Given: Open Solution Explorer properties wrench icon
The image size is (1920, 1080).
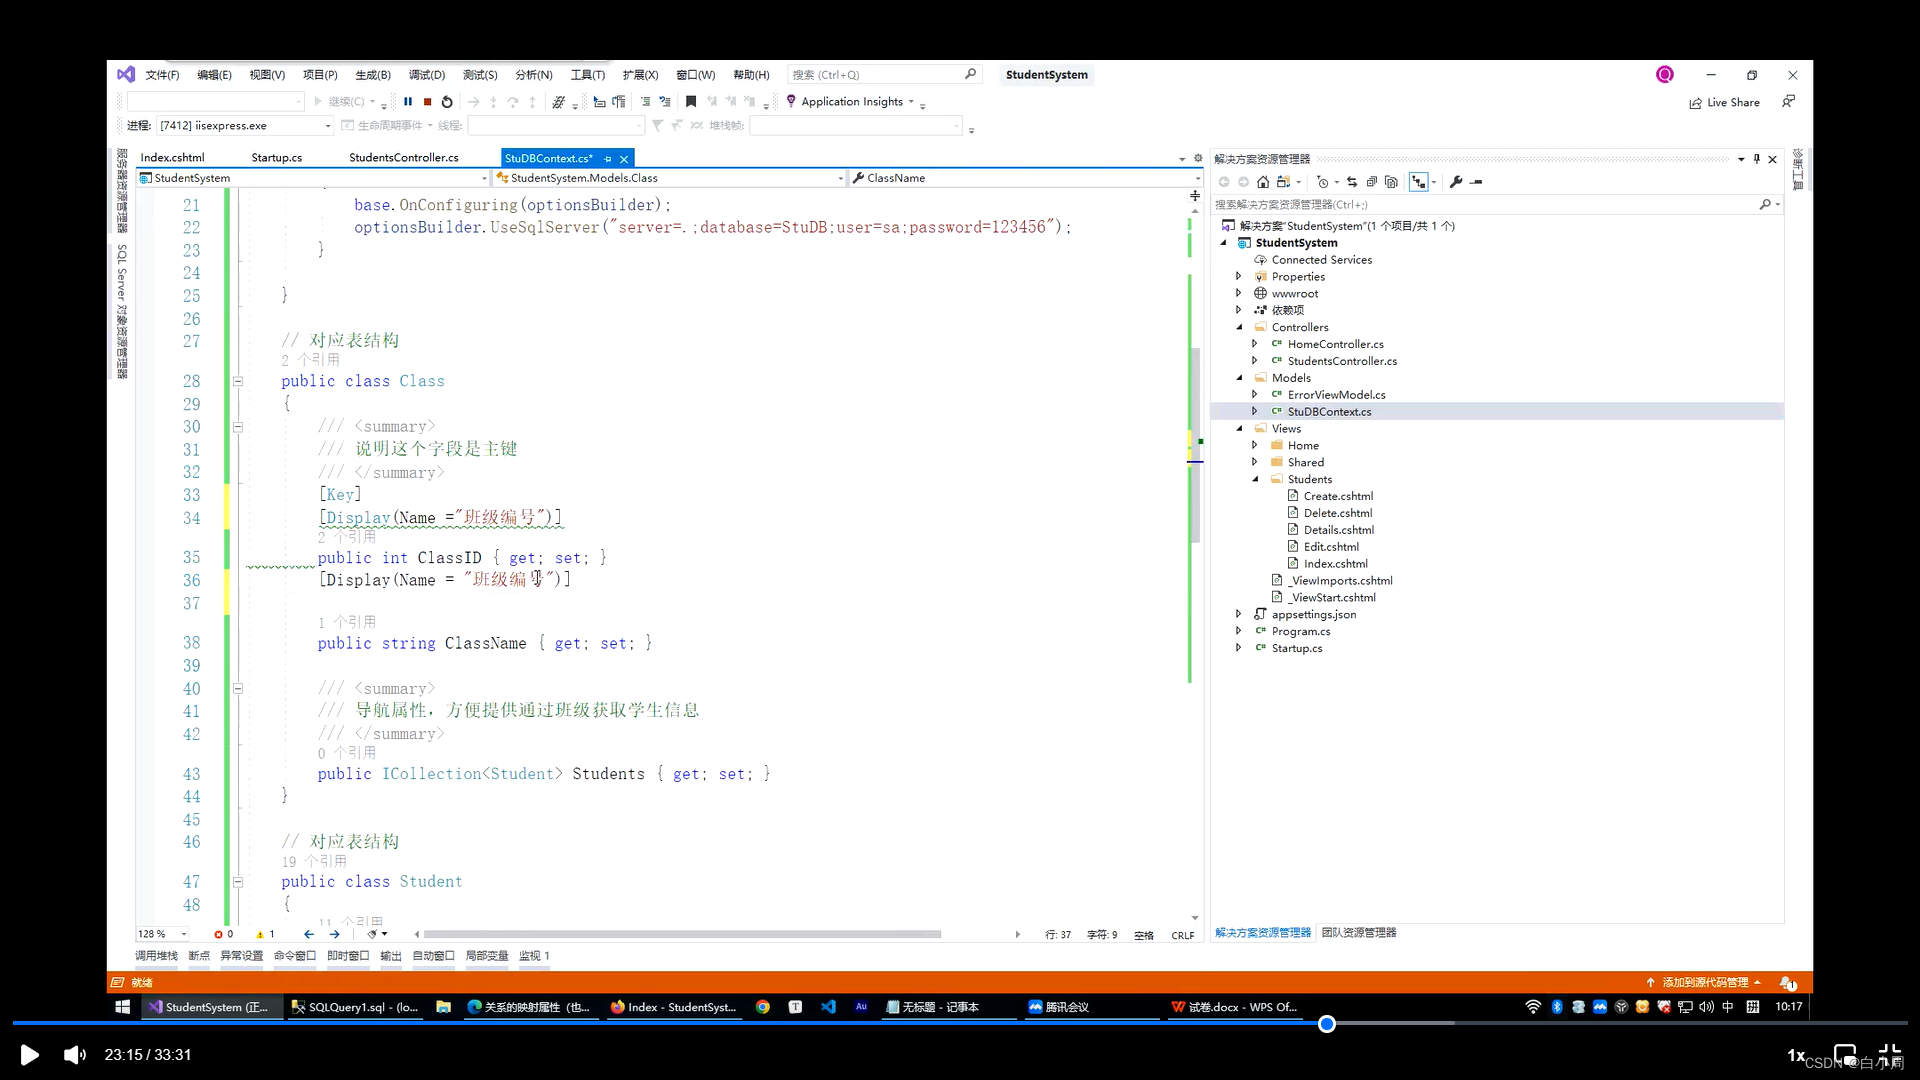Looking at the screenshot, I should [x=1456, y=182].
